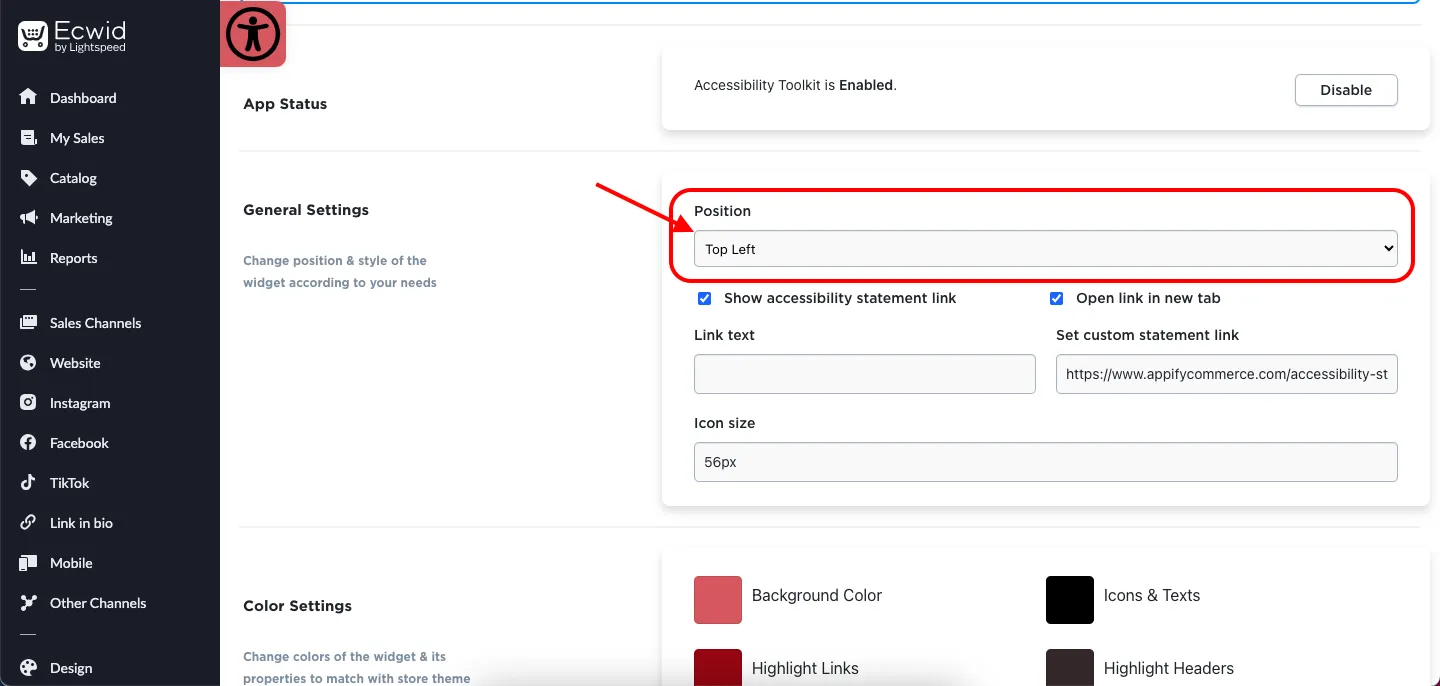
Task: Navigate to Marketing
Action: point(81,218)
